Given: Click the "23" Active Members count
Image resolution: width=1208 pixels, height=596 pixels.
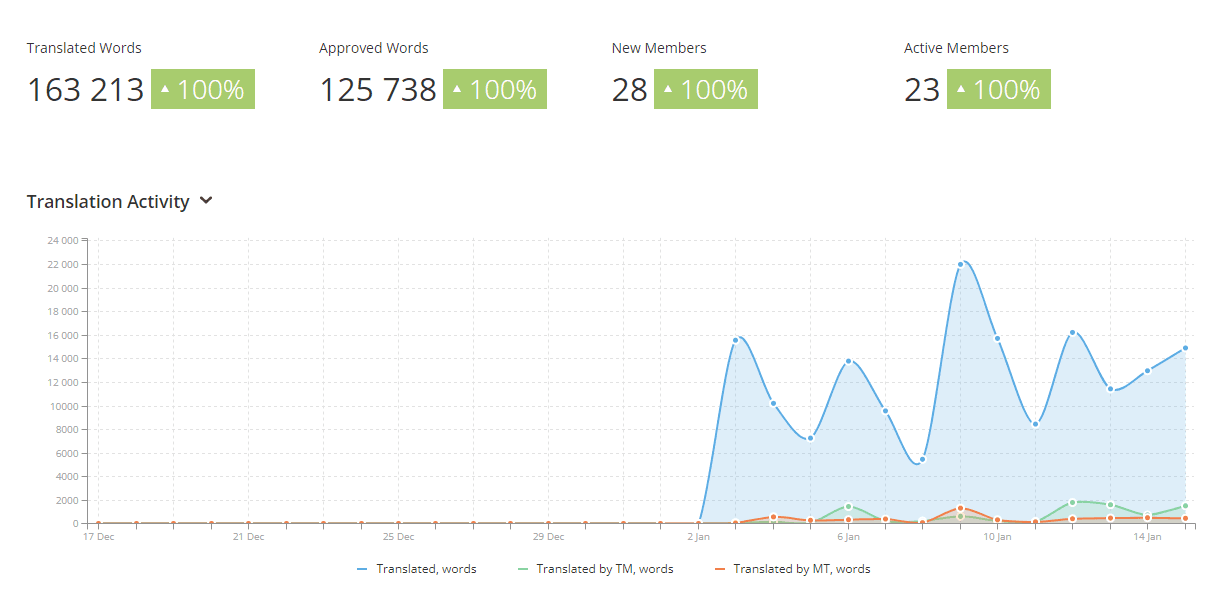Looking at the screenshot, I should tap(922, 89).
